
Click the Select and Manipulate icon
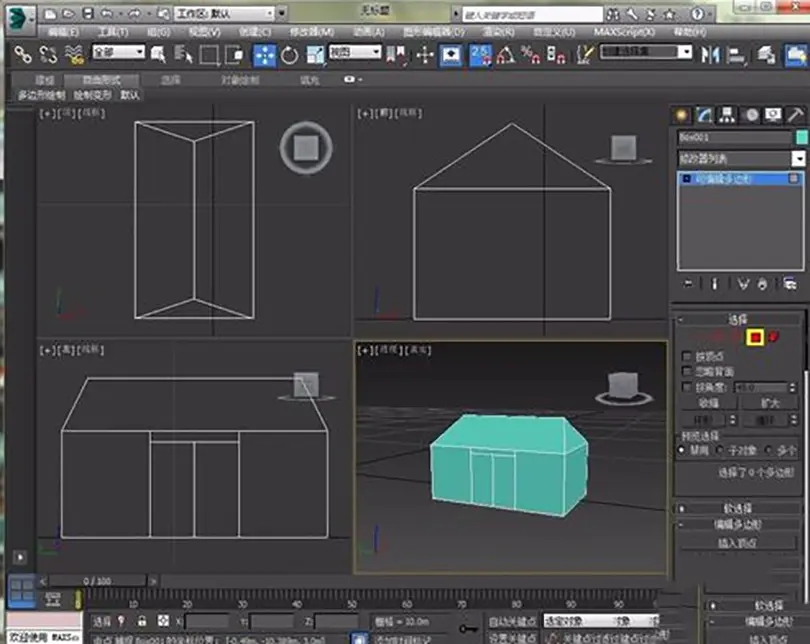pos(425,55)
